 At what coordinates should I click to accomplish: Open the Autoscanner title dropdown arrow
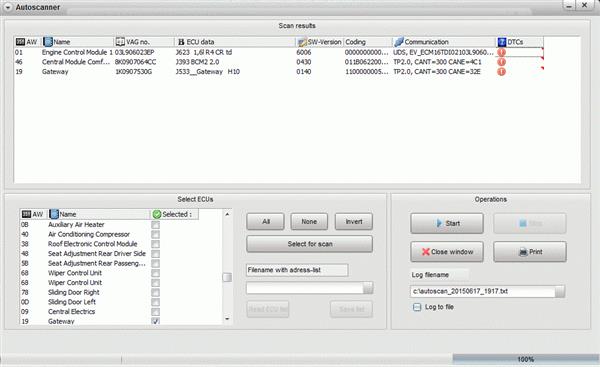click(x=8, y=7)
